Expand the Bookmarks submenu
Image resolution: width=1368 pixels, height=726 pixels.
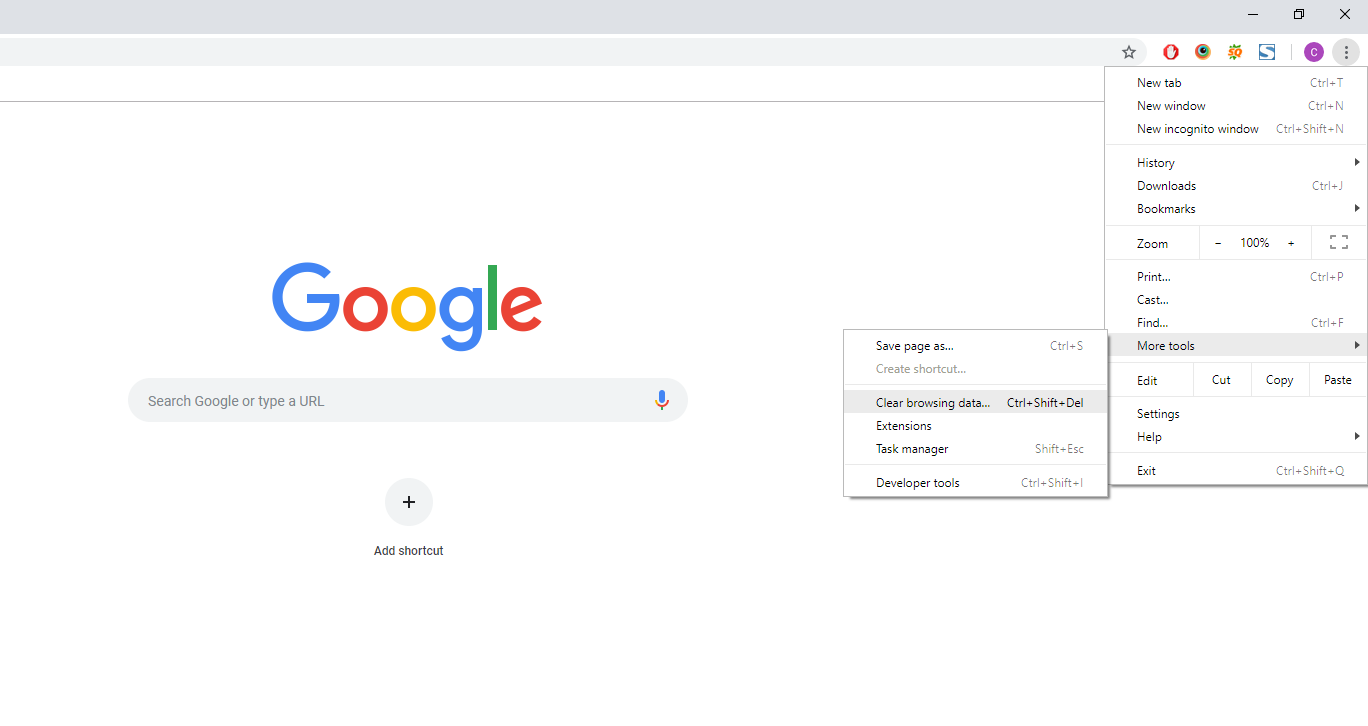point(1236,208)
